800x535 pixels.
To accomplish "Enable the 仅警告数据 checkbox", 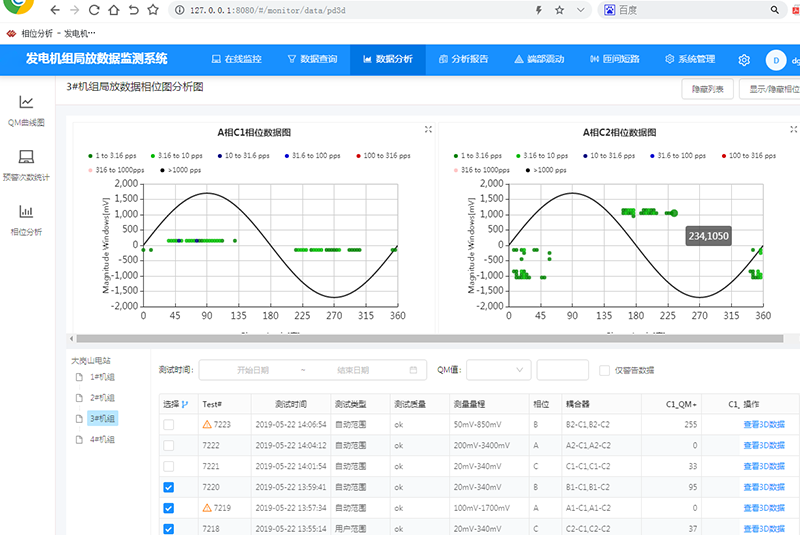I will click(605, 370).
